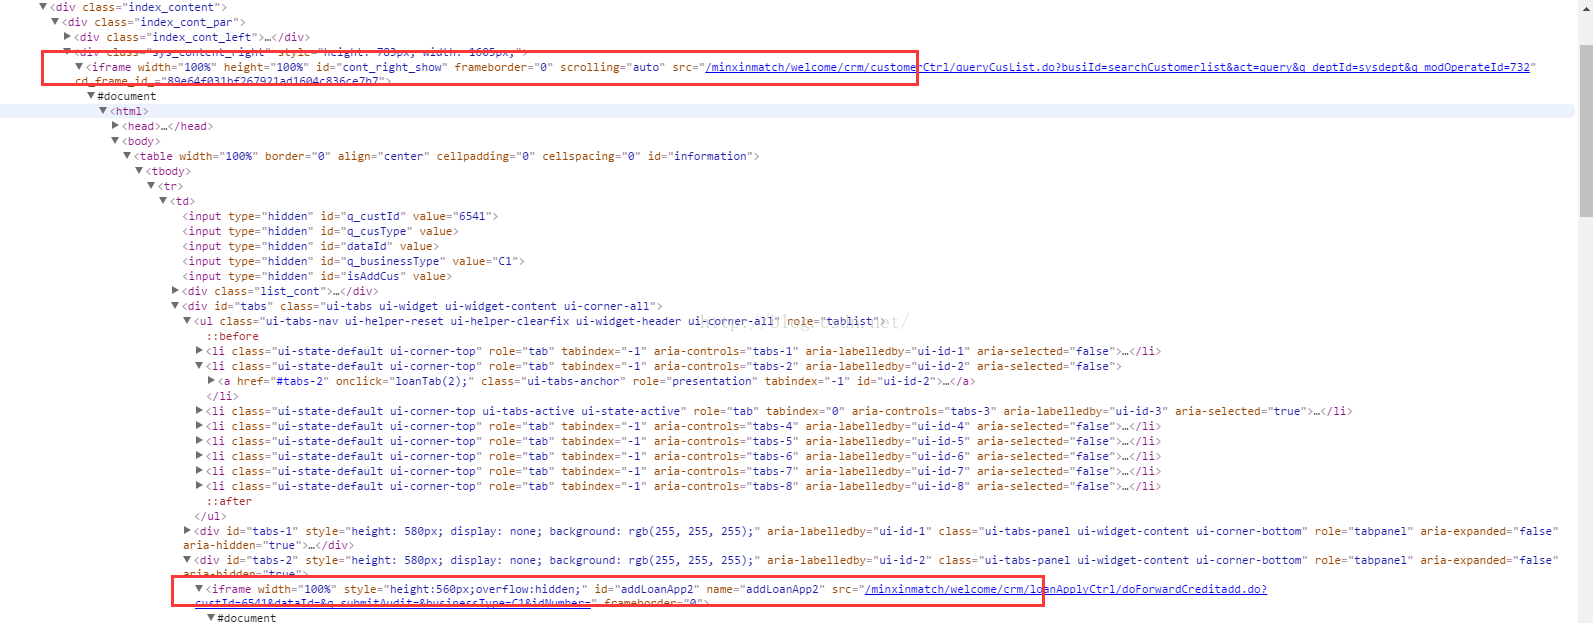The image size is (1593, 623).
Task: Click the id="cont_right_show" attribute text
Action: pyautogui.click(x=382, y=67)
